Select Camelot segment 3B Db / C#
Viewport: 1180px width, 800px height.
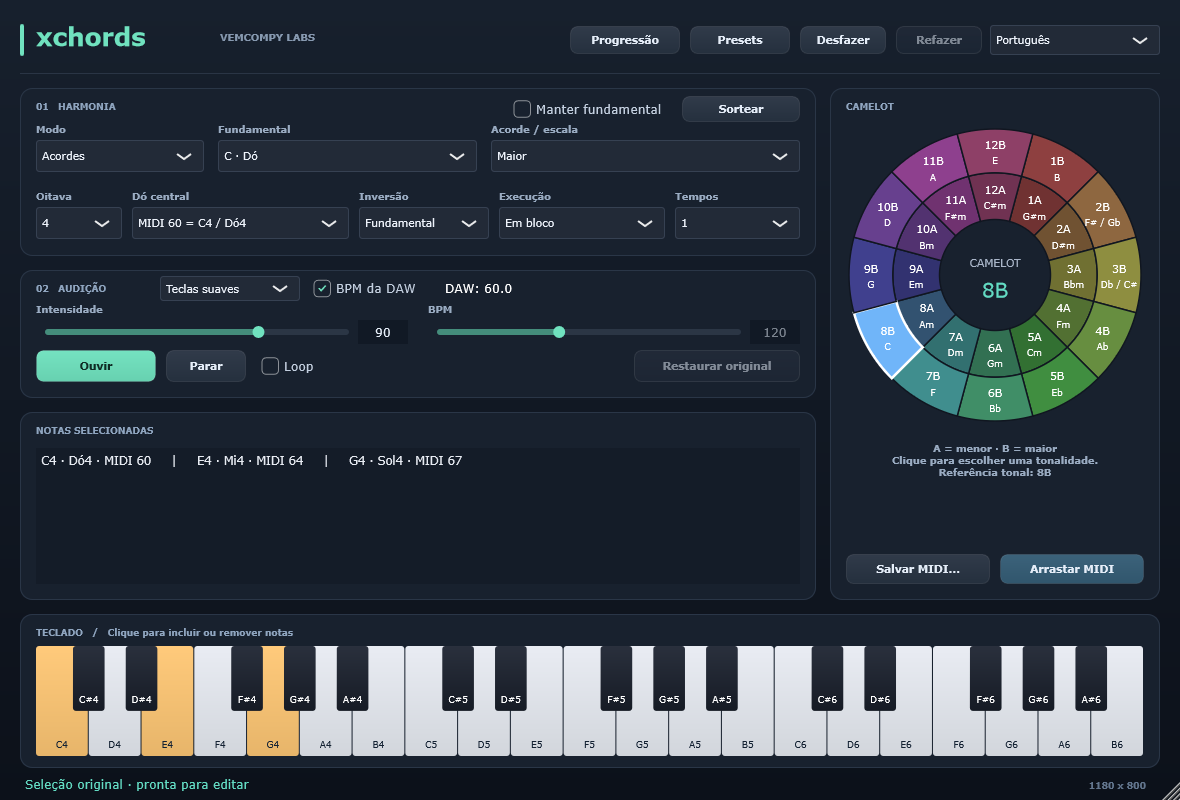pyautogui.click(x=1118, y=275)
